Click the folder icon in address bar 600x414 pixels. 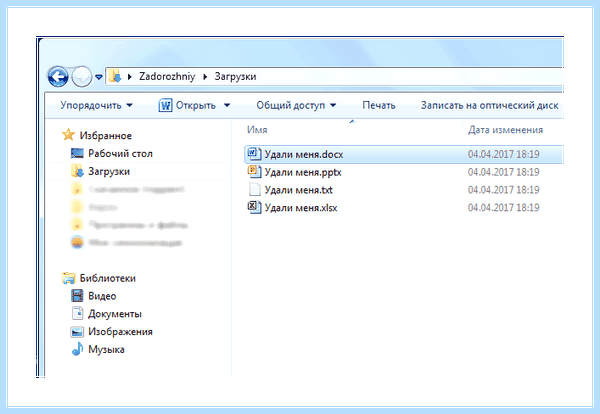click(115, 77)
